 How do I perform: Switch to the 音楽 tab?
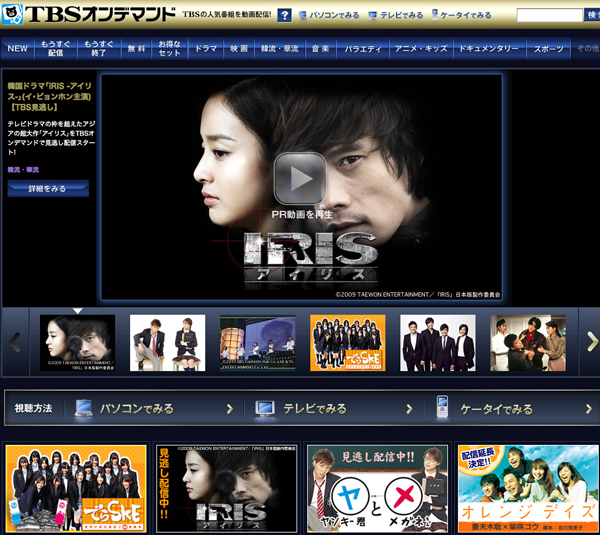(x=320, y=48)
